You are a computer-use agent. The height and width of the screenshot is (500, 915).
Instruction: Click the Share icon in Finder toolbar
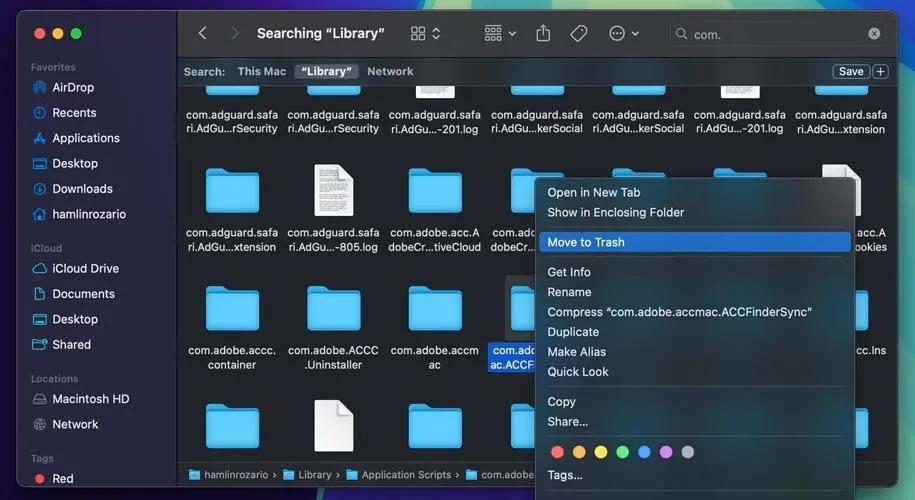543,34
